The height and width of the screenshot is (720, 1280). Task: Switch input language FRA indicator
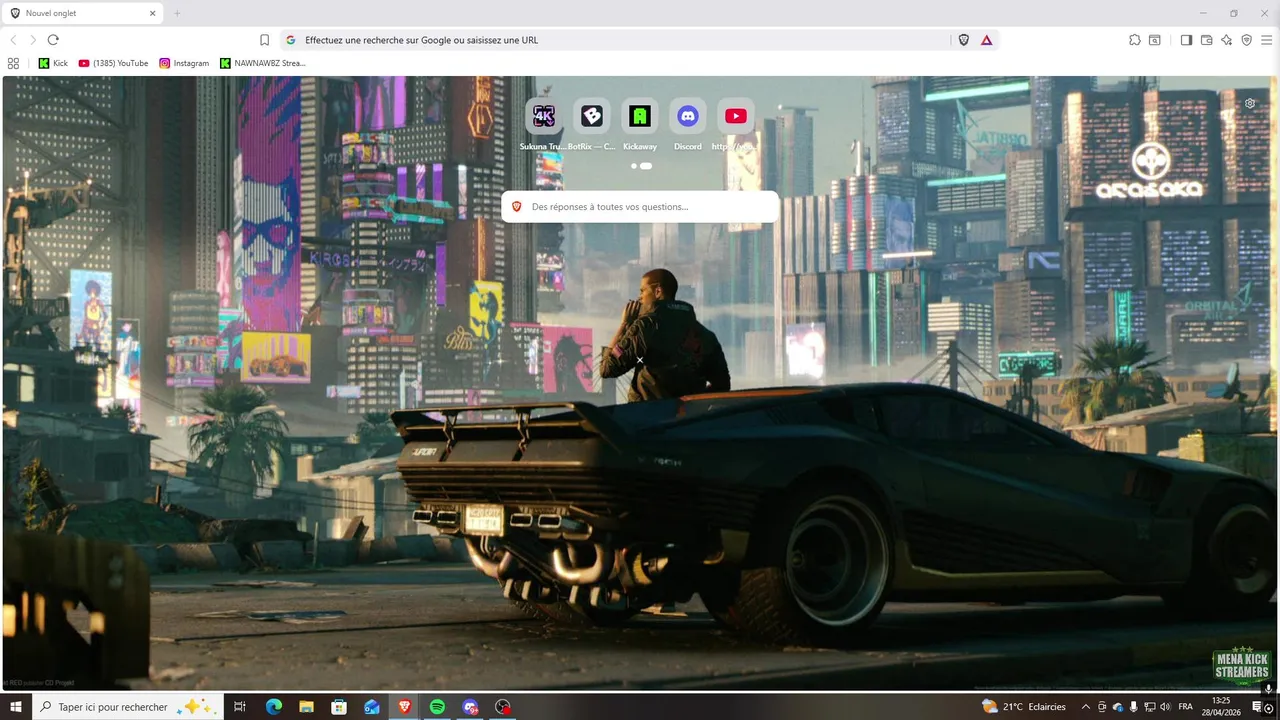pos(1186,707)
